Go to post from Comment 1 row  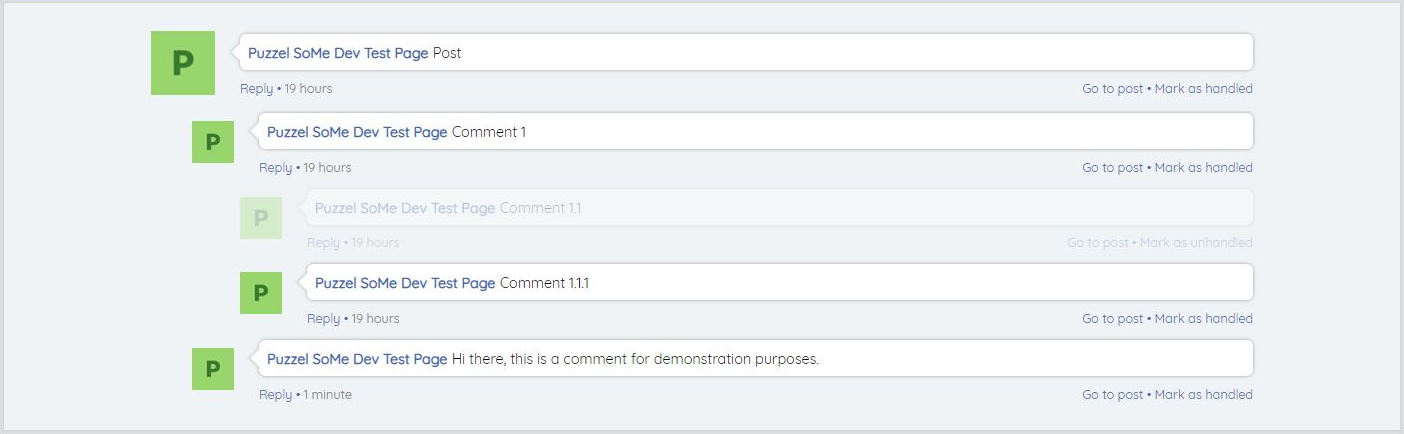[1112, 168]
